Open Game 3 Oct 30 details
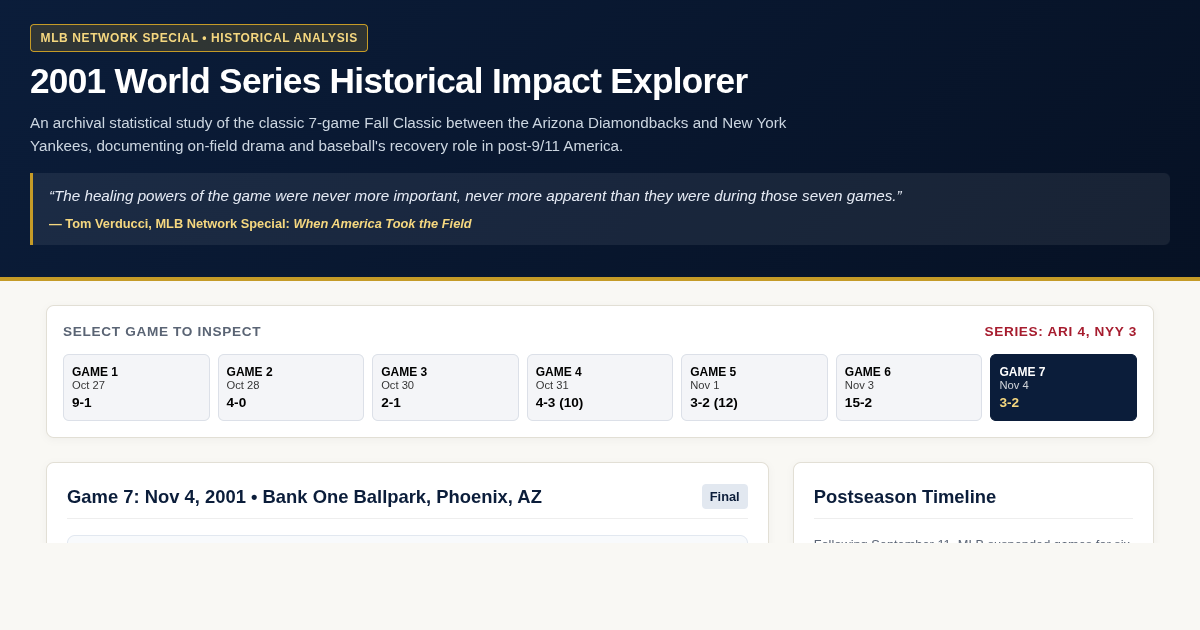The image size is (1200, 630). [445, 387]
